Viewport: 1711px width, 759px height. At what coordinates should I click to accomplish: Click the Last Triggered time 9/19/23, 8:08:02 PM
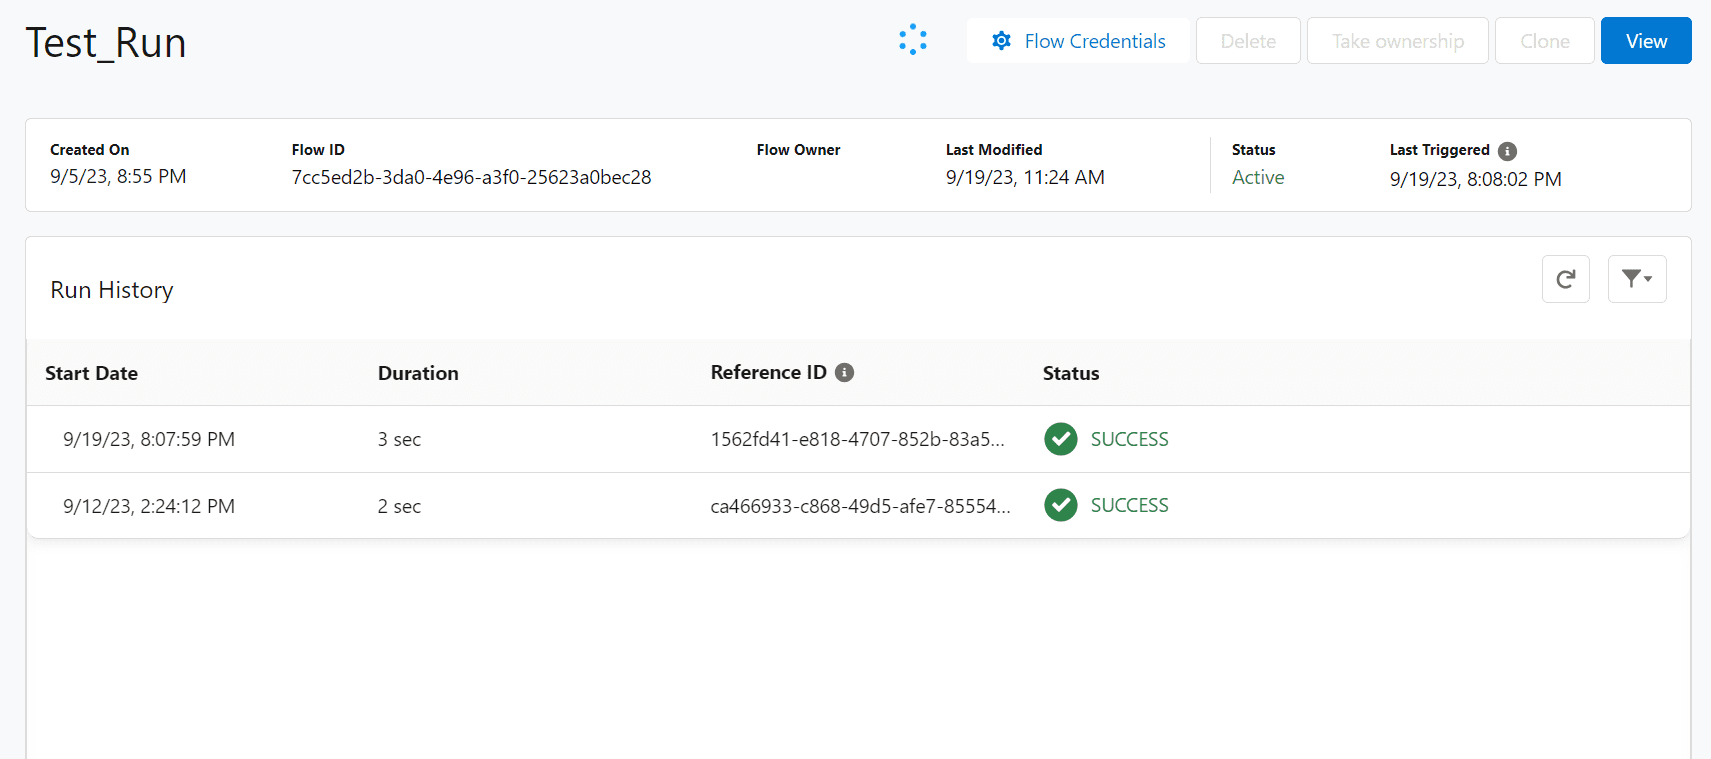coord(1475,179)
